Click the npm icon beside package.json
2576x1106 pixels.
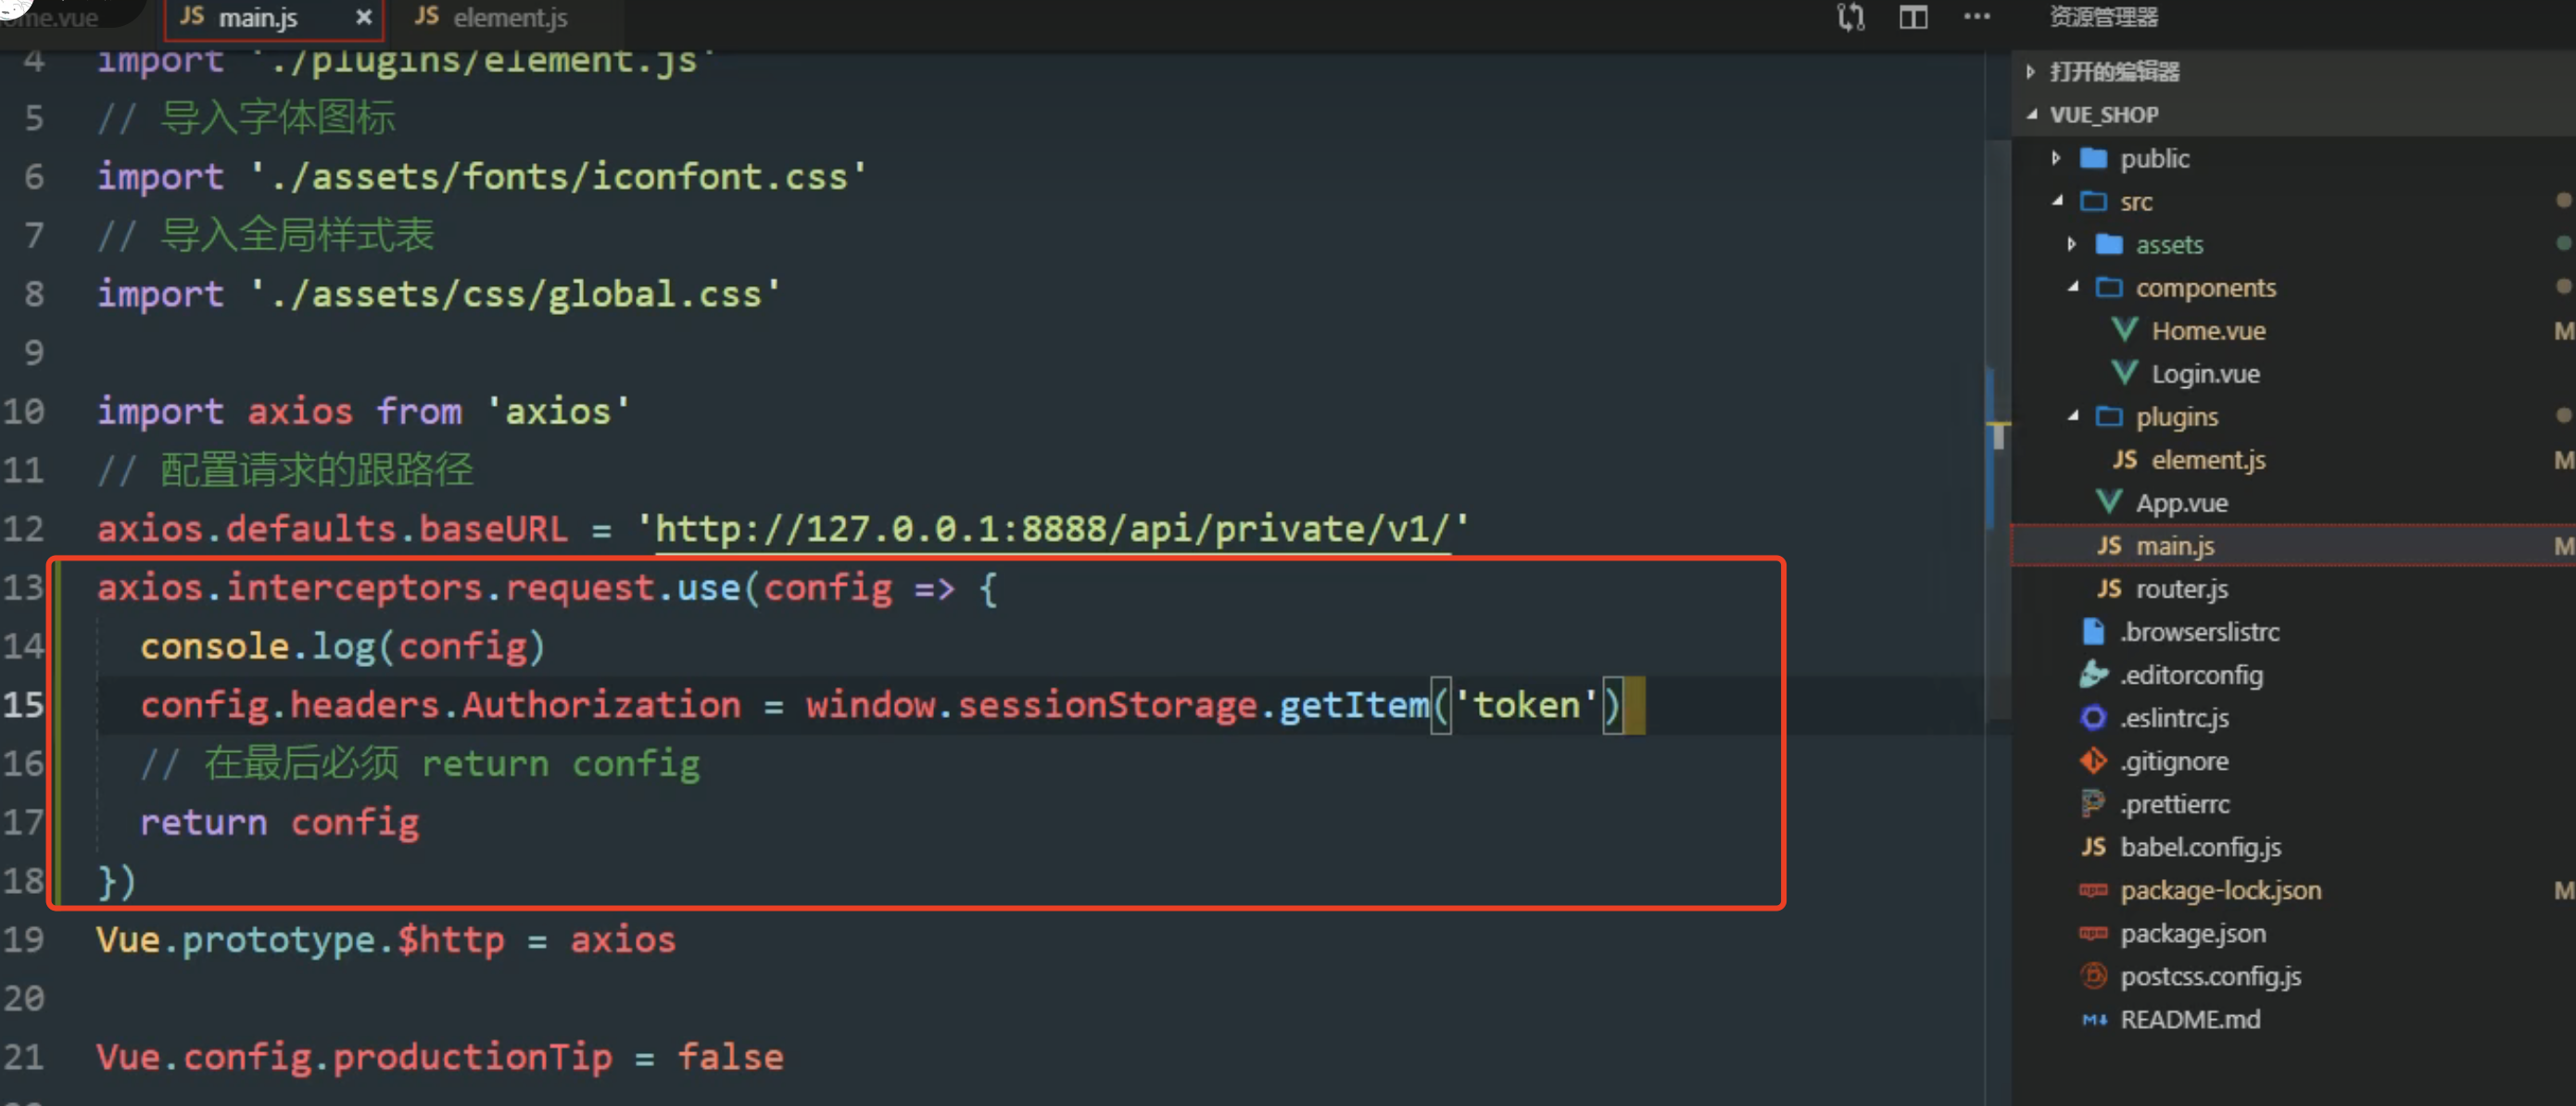[2093, 932]
